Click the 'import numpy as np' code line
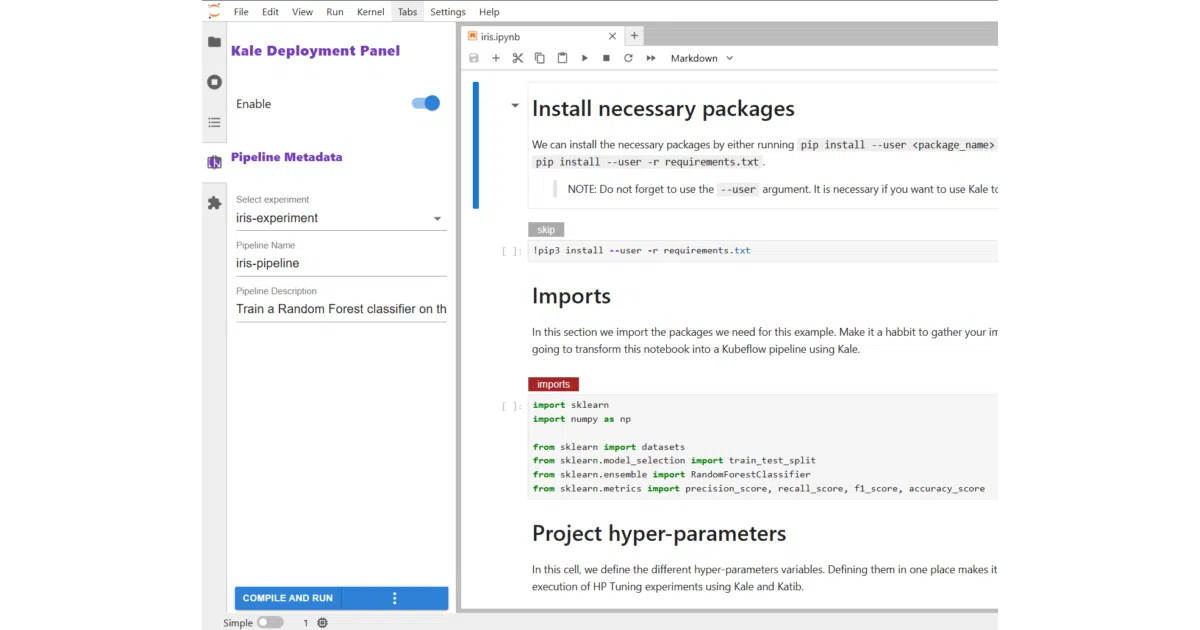Viewport: 1200px width, 630px height. pos(581,419)
